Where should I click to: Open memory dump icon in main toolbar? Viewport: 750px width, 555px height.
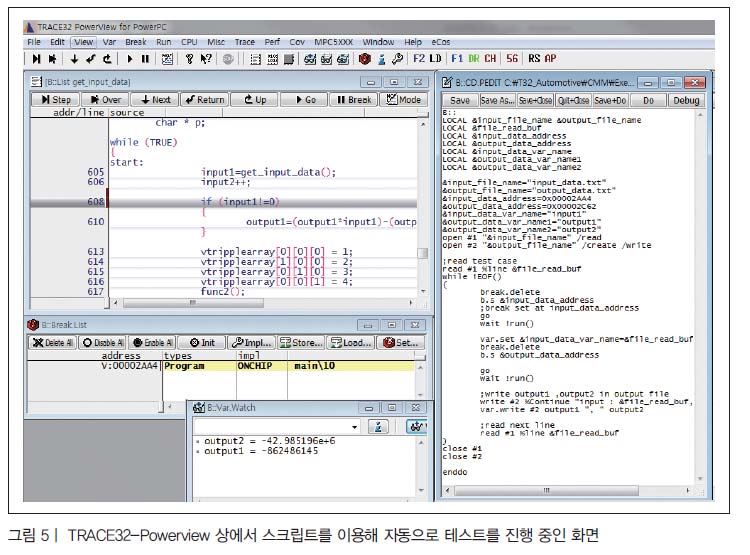273,59
